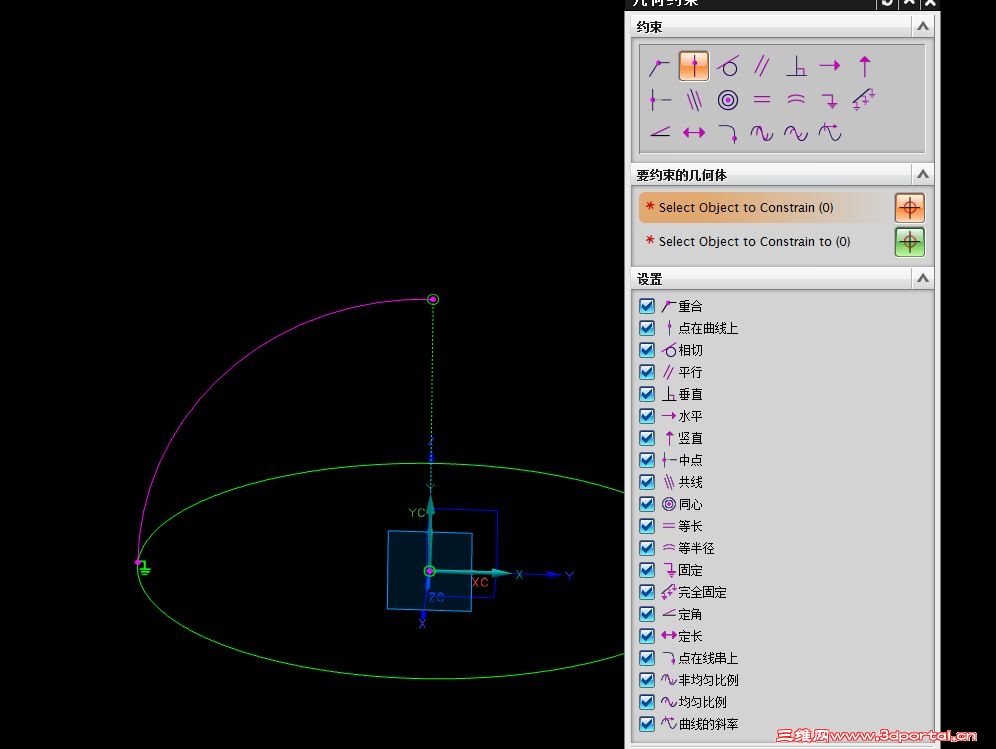996x749 pixels.
Task: Toggle the 同心 (Concentric) checkbox
Action: [x=647, y=504]
